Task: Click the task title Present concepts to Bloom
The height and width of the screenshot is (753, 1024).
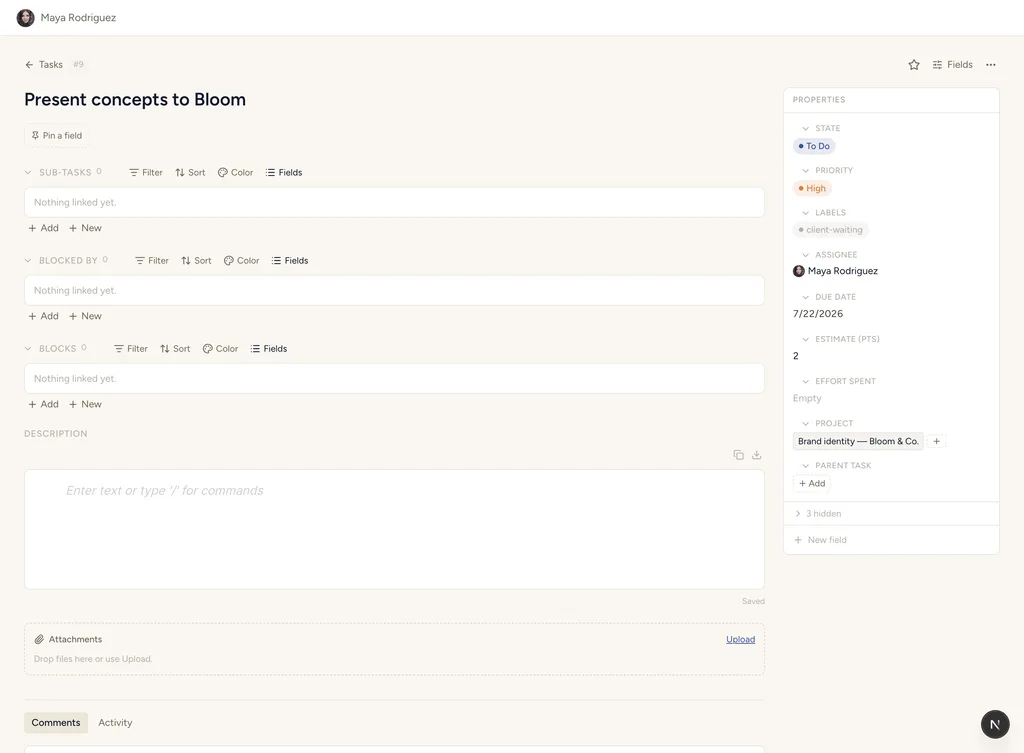Action: click(135, 99)
